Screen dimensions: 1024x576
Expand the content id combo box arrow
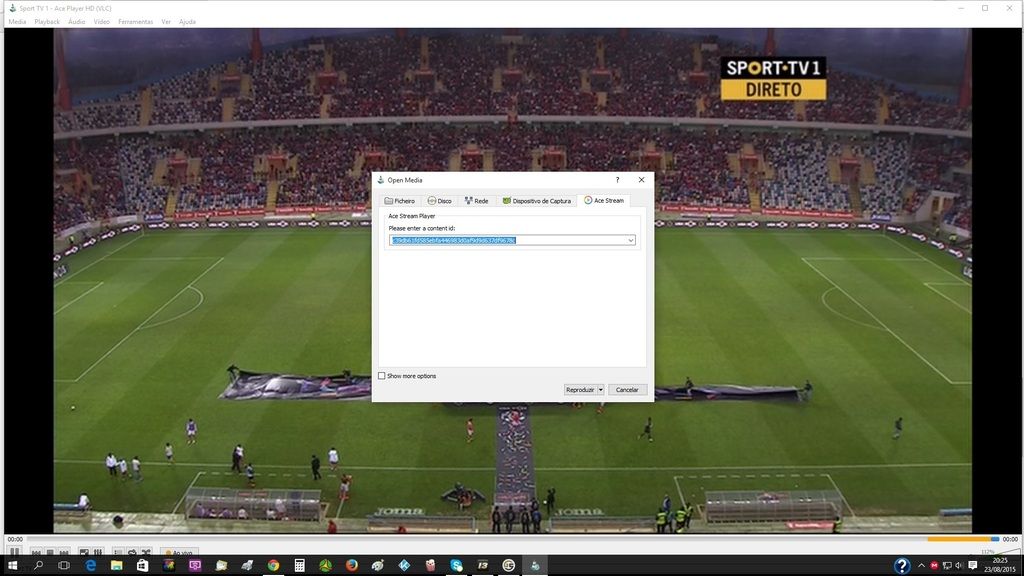pyautogui.click(x=630, y=240)
